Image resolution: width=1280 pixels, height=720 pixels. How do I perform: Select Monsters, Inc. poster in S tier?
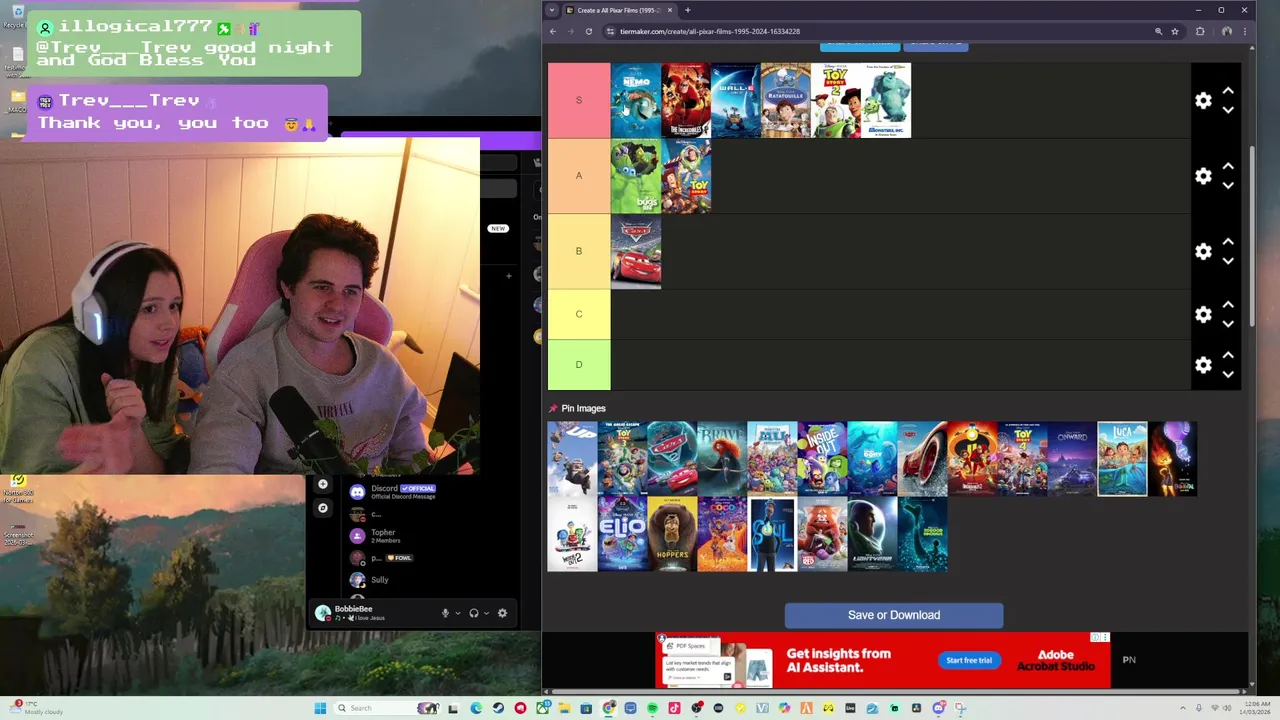[x=886, y=100]
